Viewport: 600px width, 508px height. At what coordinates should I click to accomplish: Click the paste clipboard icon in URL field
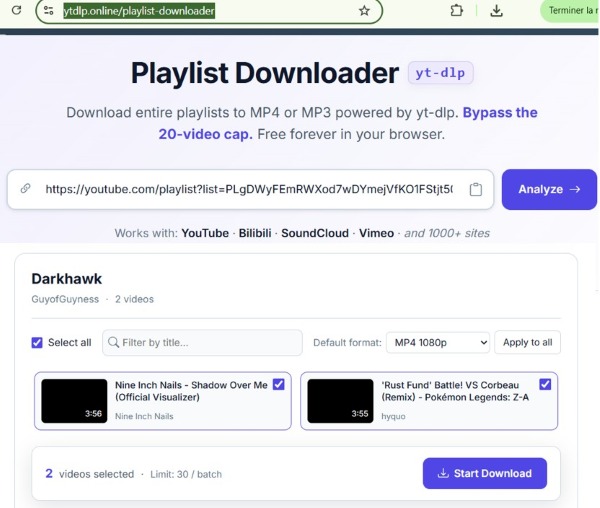pos(476,189)
